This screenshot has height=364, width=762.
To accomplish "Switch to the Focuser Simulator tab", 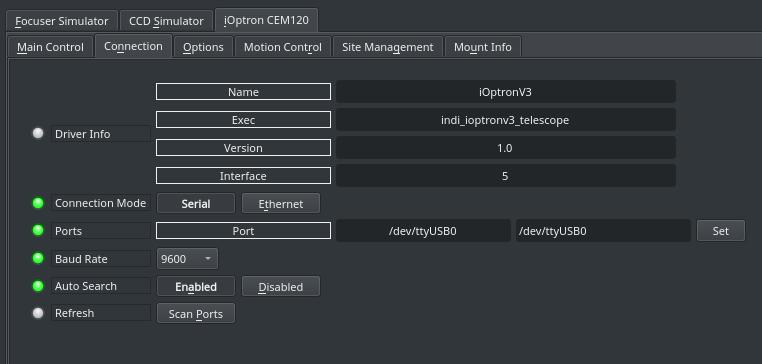I will pos(62,21).
